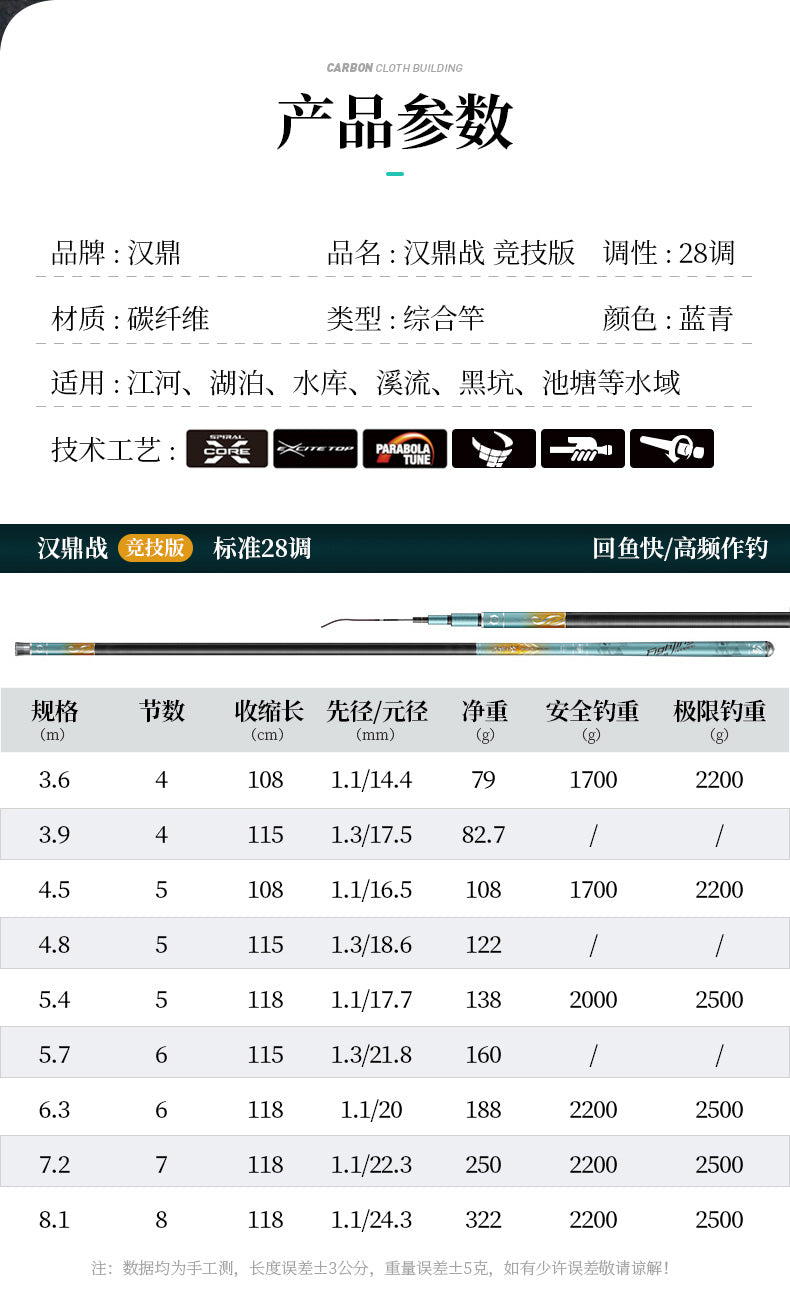Image resolution: width=790 pixels, height=1290 pixels.
Task: Click the last technology icon in the row
Action: (671, 449)
